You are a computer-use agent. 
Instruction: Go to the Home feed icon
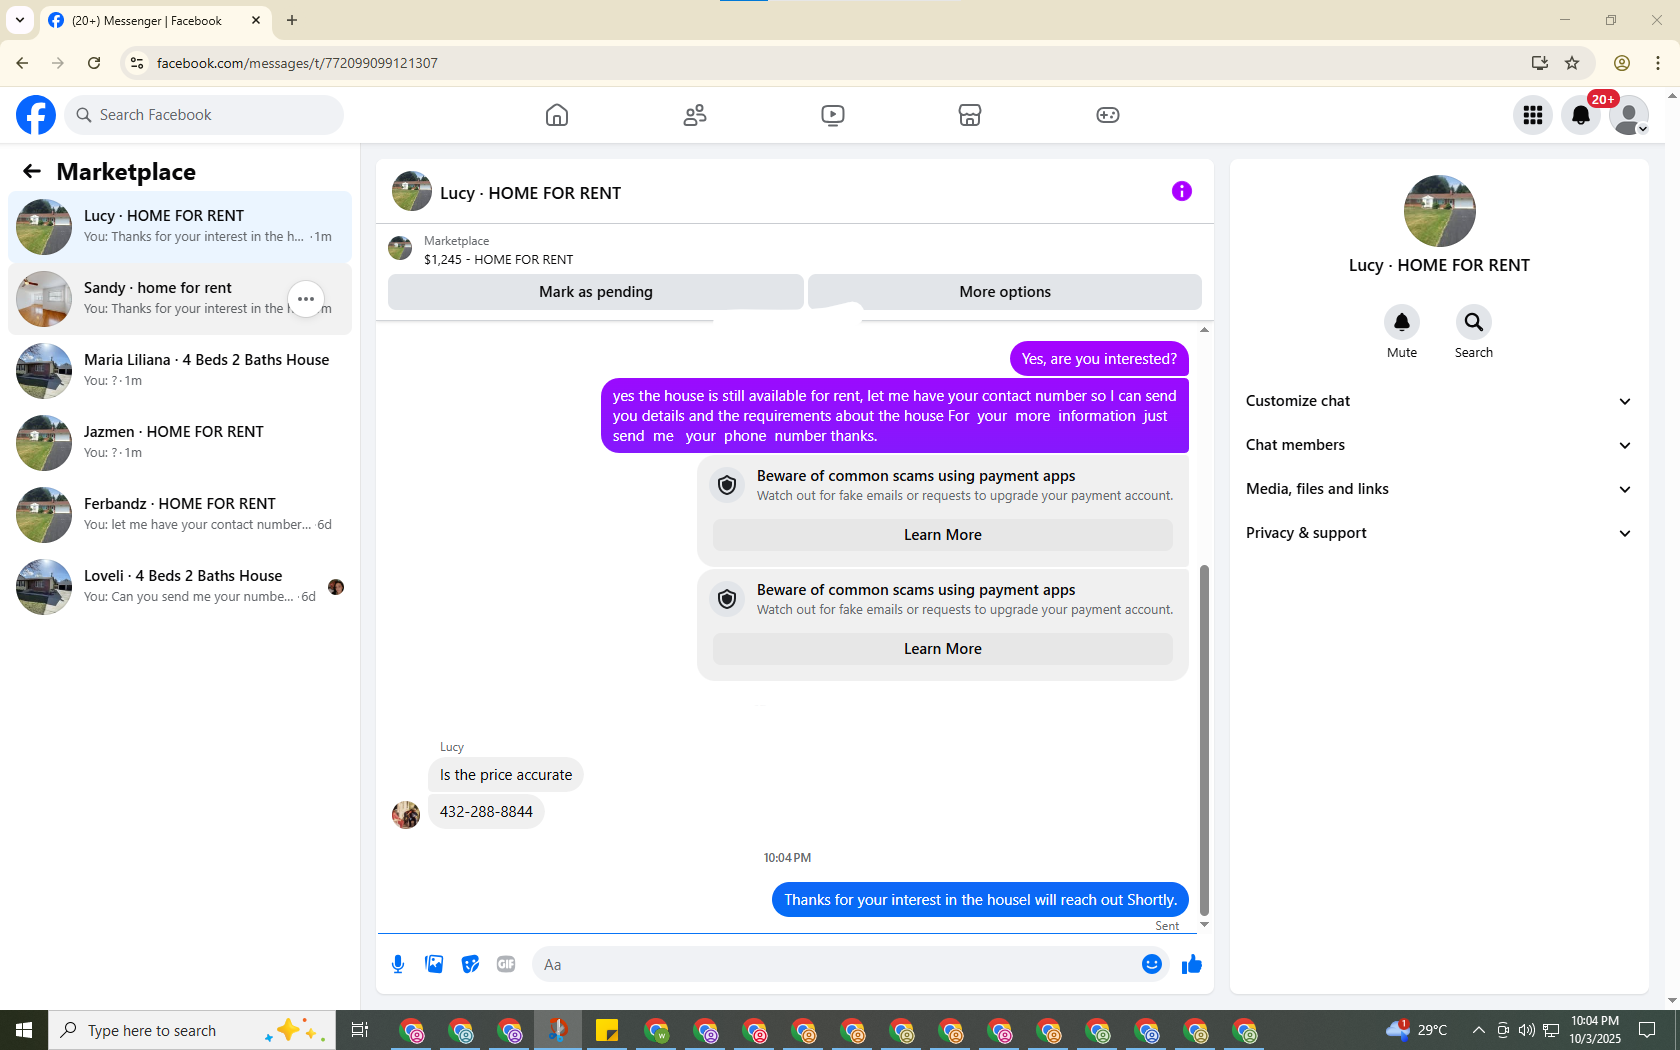pos(557,115)
